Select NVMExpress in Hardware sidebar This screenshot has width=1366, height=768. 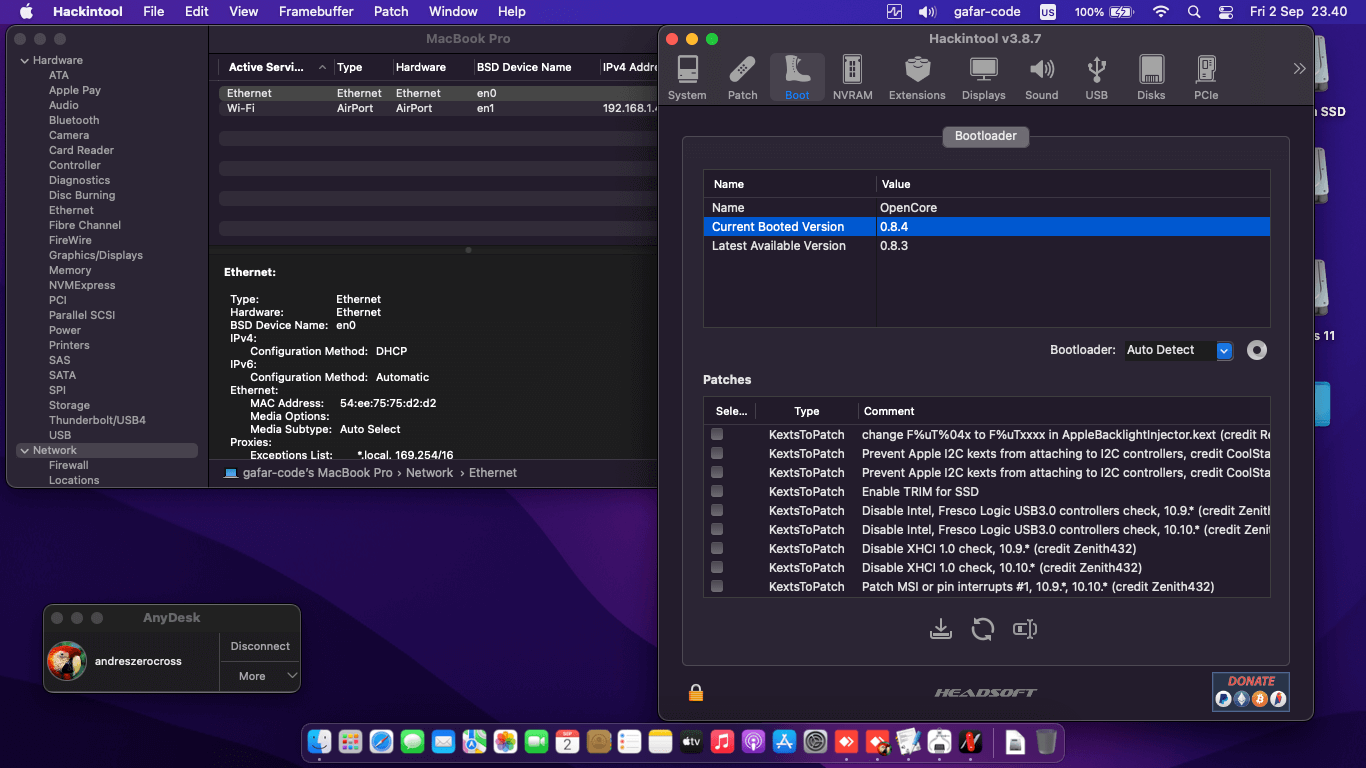[82, 285]
